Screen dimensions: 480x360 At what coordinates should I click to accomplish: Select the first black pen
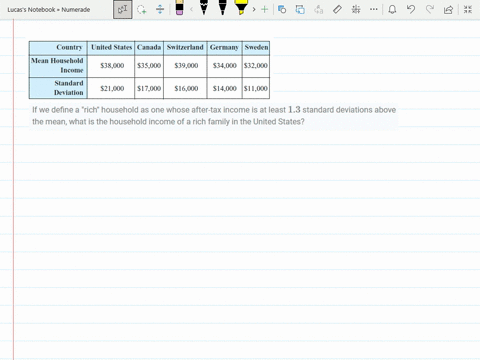204,7
